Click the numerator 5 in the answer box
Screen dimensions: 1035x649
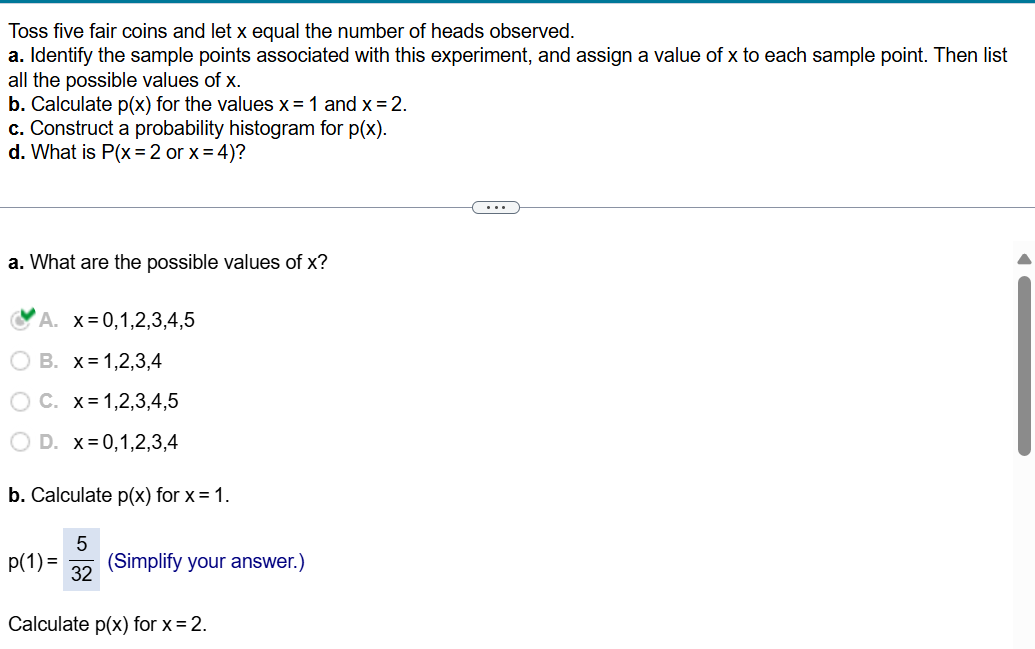coord(80,544)
